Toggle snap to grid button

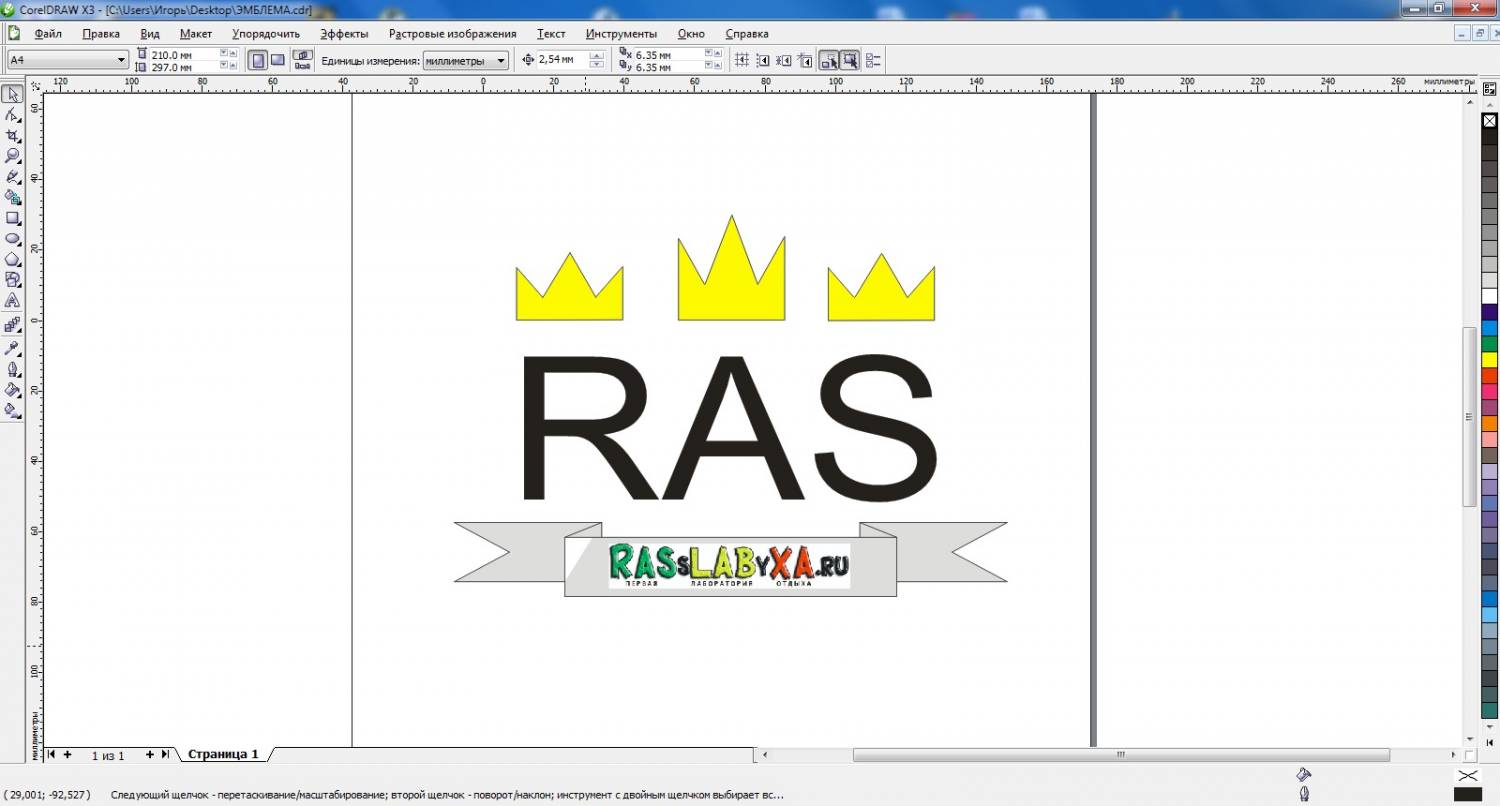tap(742, 60)
